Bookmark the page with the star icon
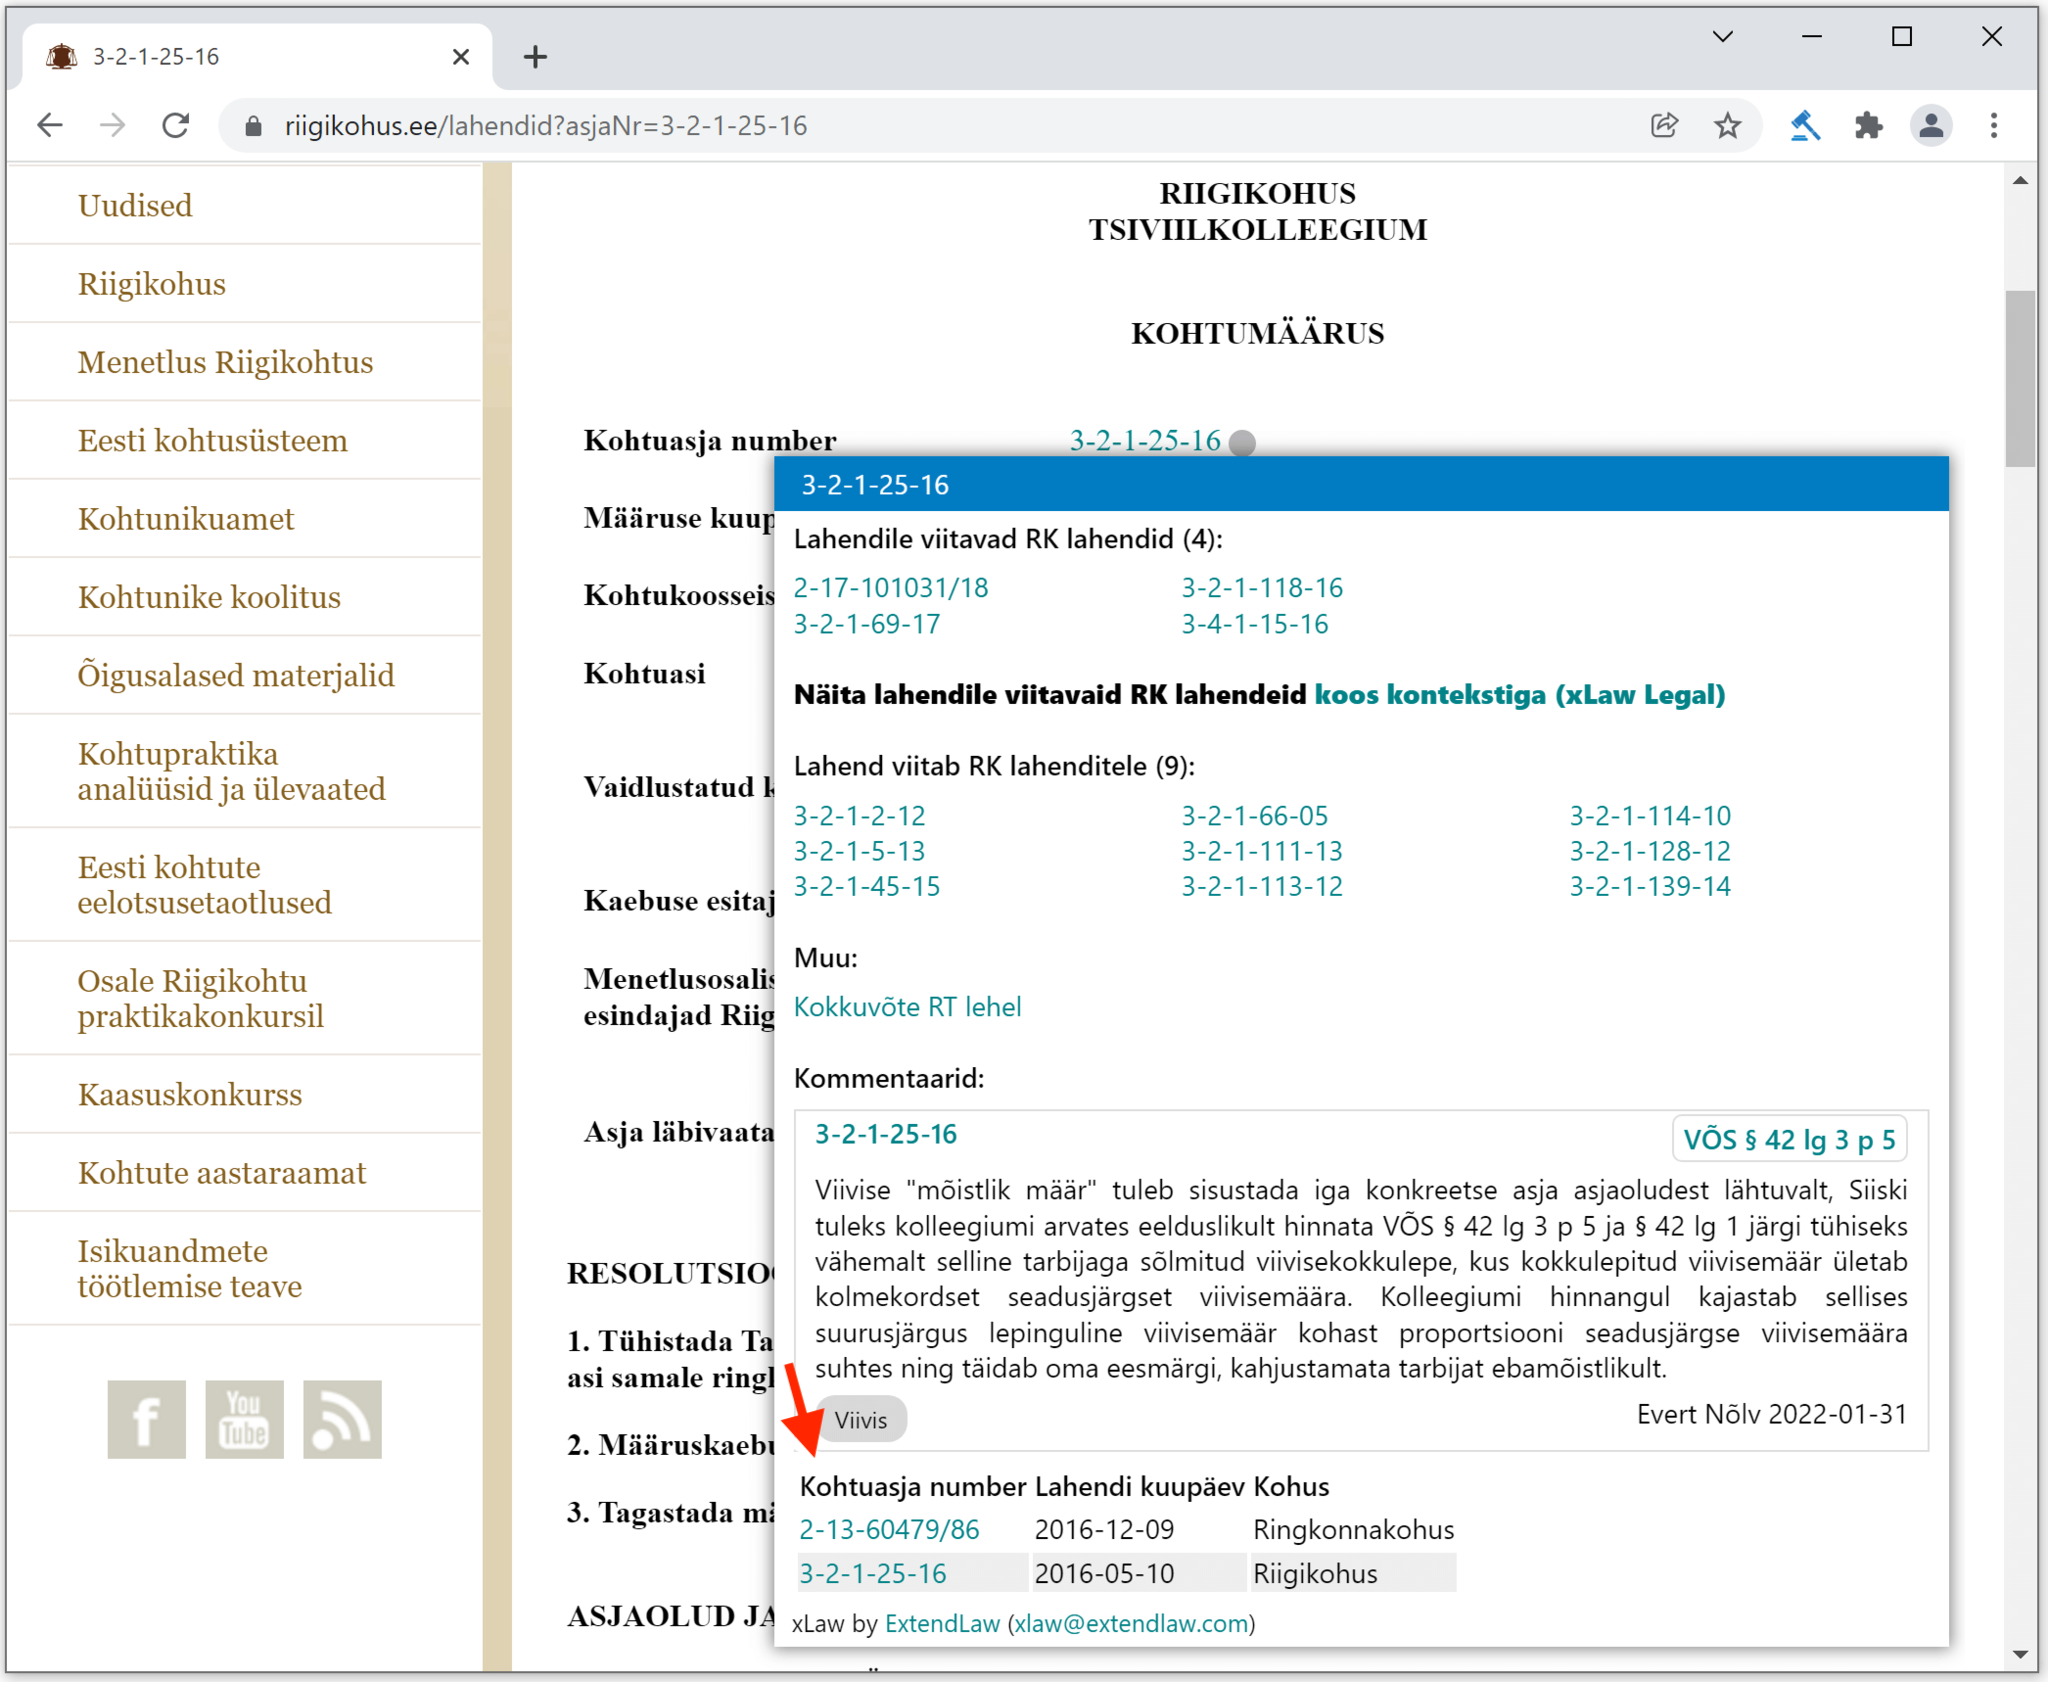 coord(1727,125)
